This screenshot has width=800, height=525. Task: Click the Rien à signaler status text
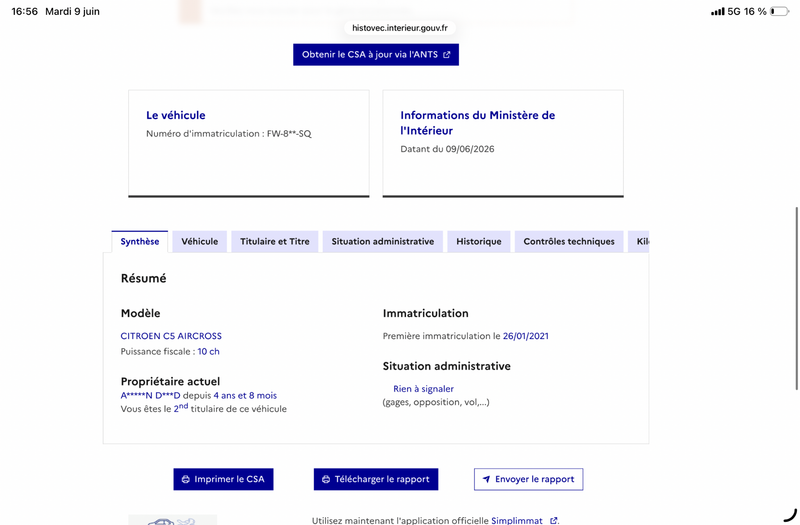pyautogui.click(x=423, y=389)
